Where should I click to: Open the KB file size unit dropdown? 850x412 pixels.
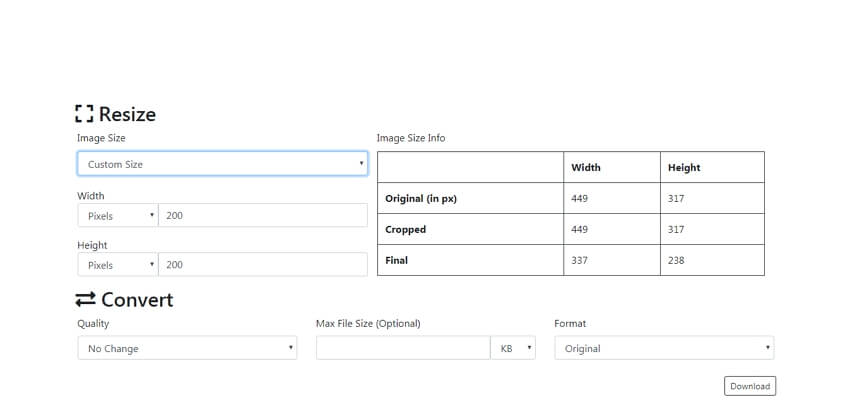click(x=513, y=348)
